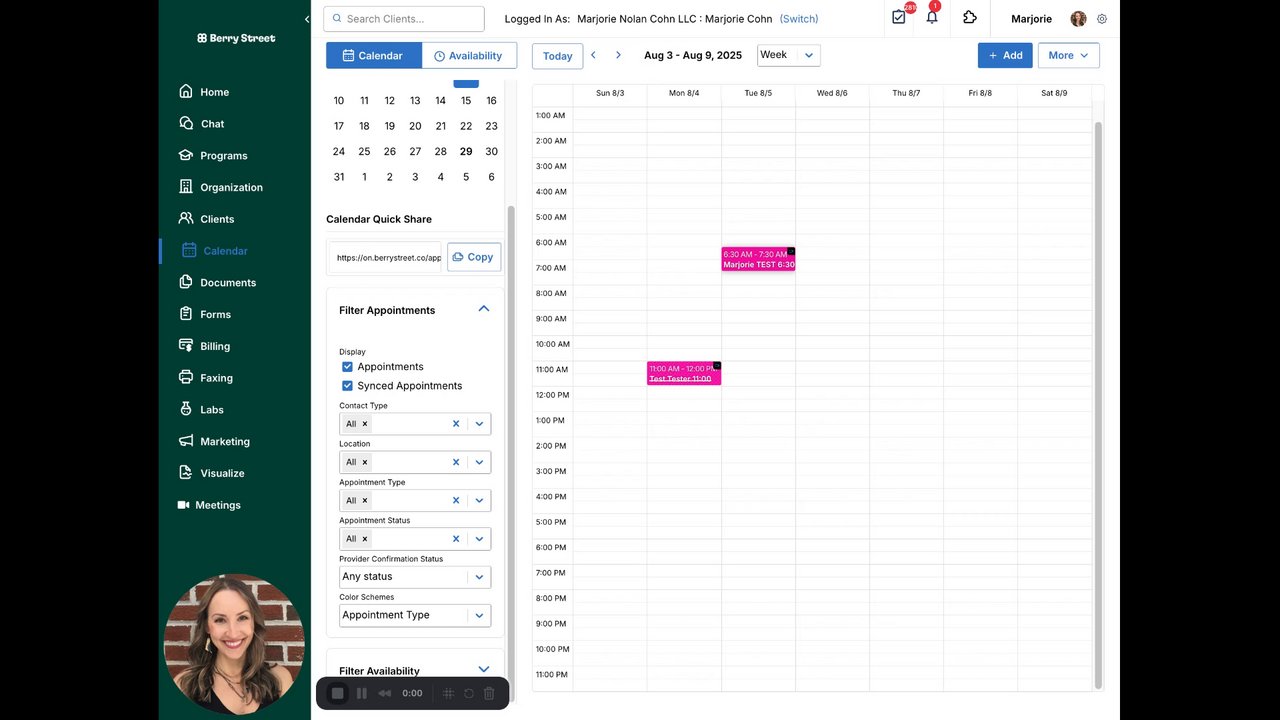Open the Contact Type dropdown arrow
The height and width of the screenshot is (720, 1280).
point(479,424)
